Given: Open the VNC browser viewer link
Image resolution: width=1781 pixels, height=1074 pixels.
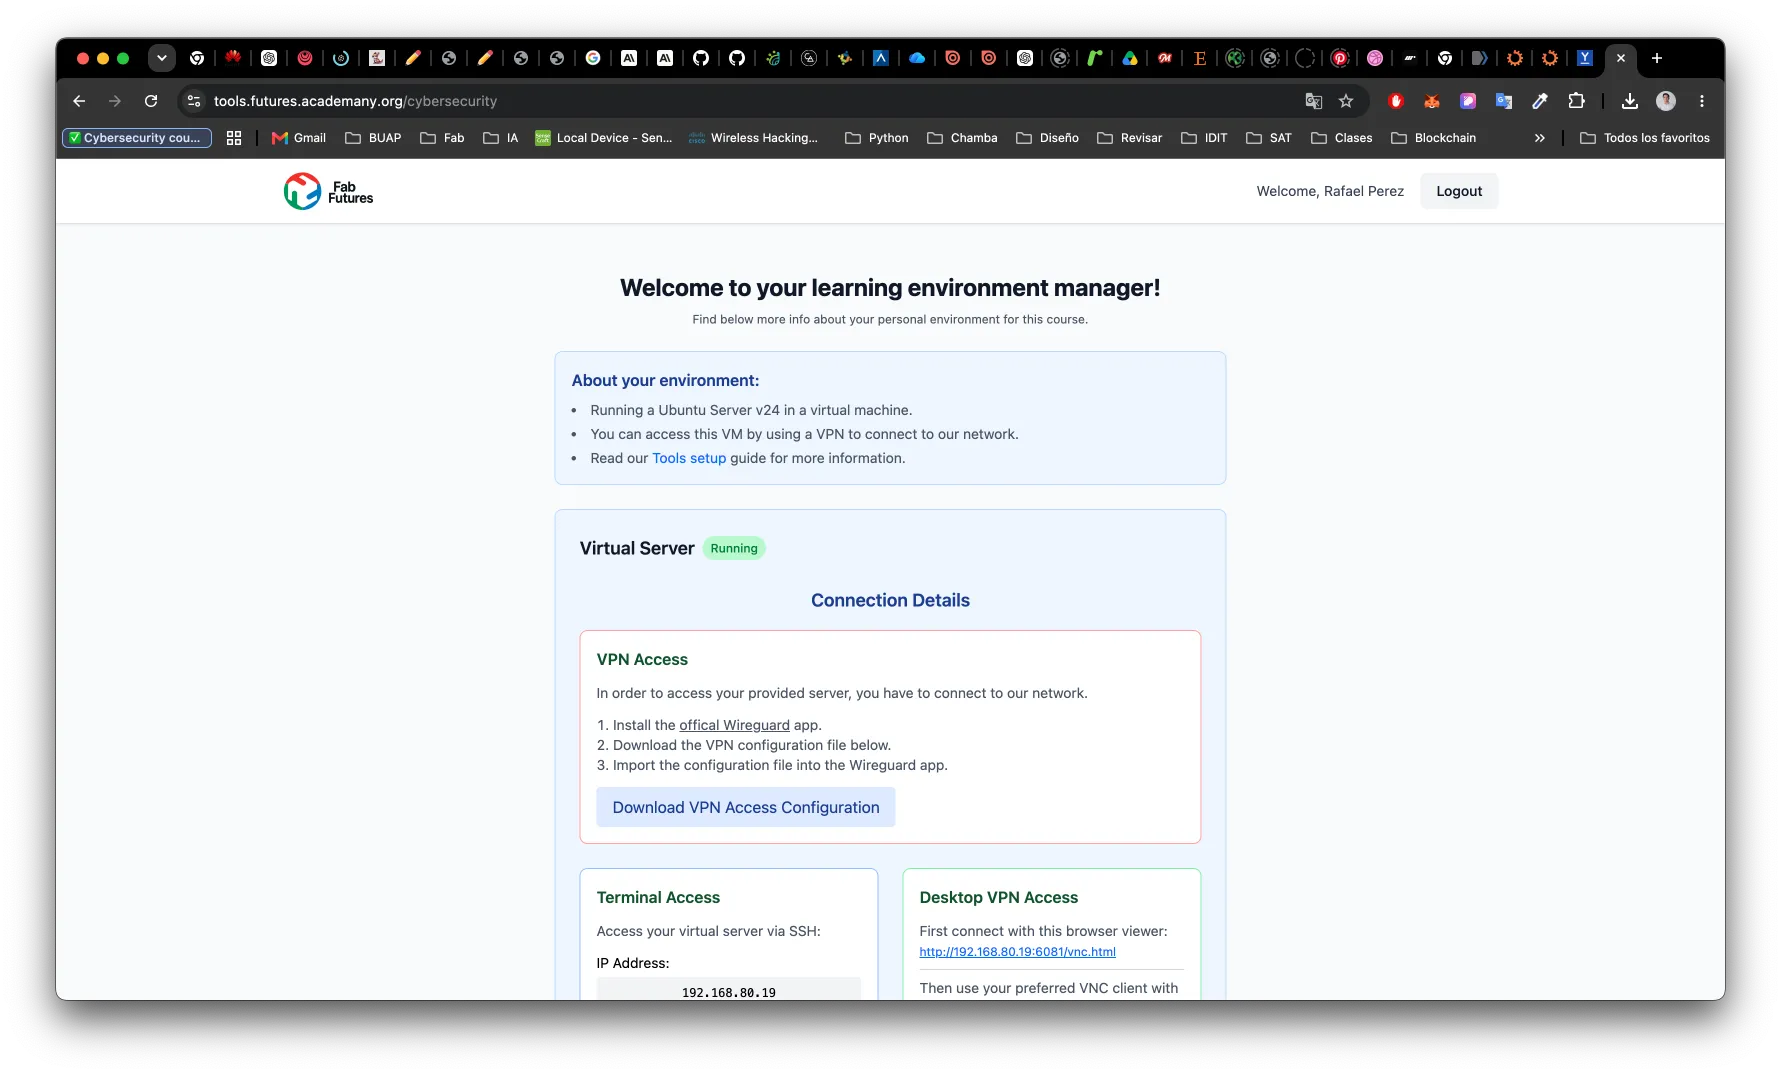Looking at the screenshot, I should [1017, 952].
